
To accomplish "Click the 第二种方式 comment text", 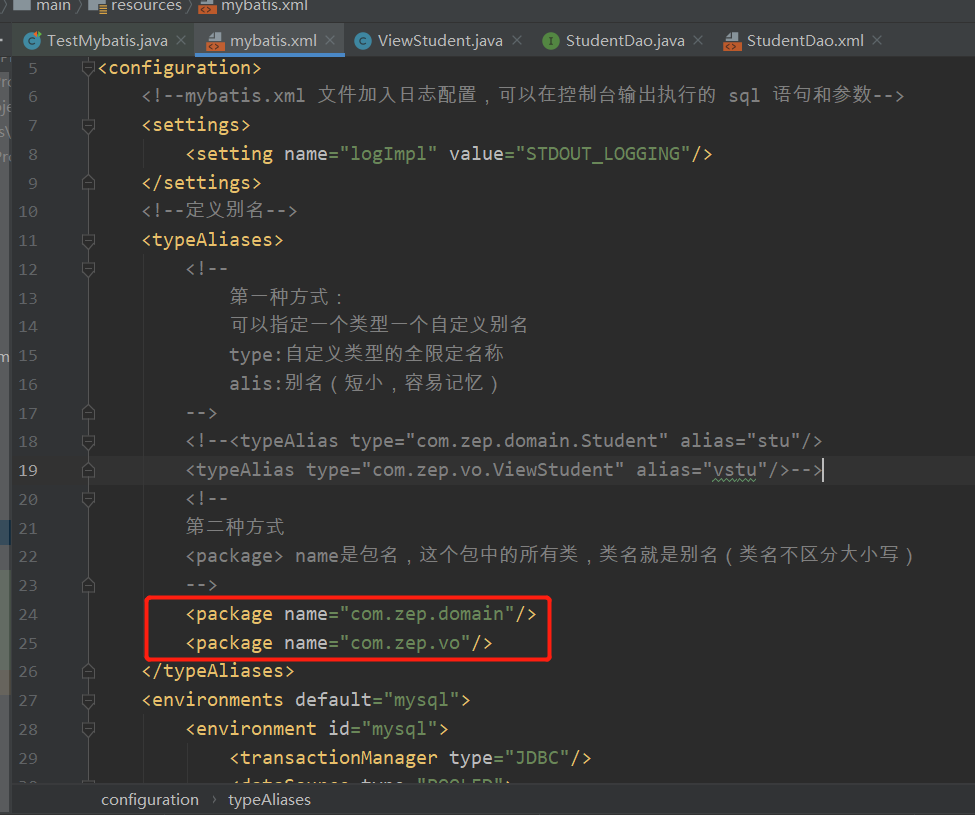I will [x=235, y=527].
